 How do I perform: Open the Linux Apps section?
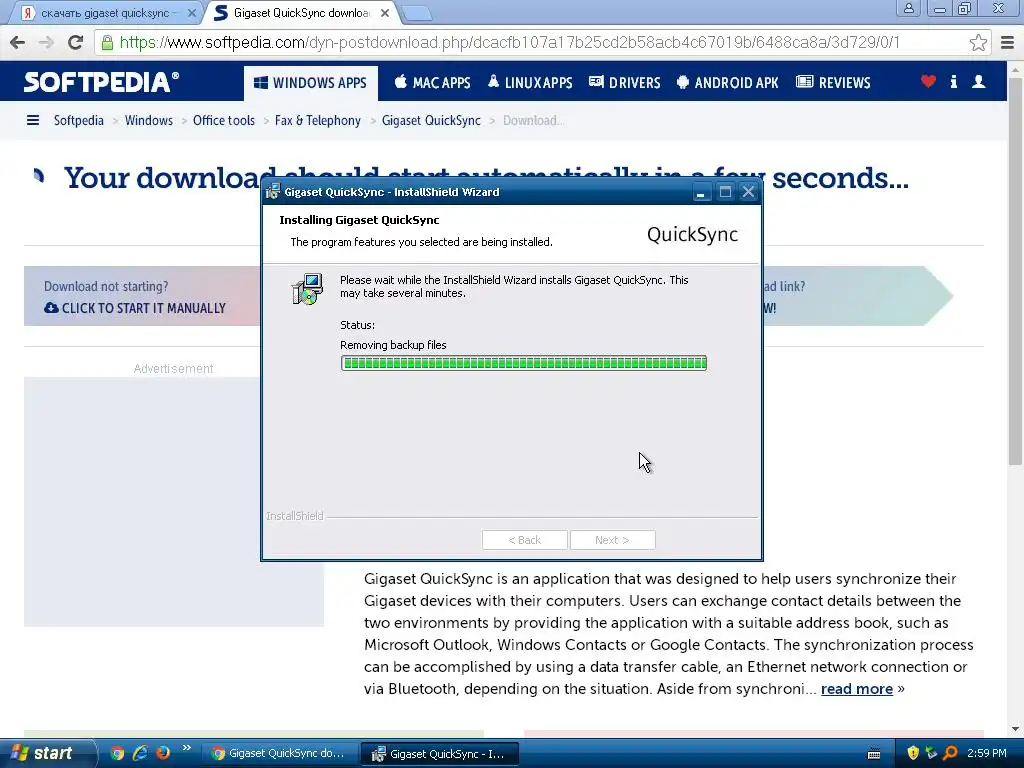[530, 83]
